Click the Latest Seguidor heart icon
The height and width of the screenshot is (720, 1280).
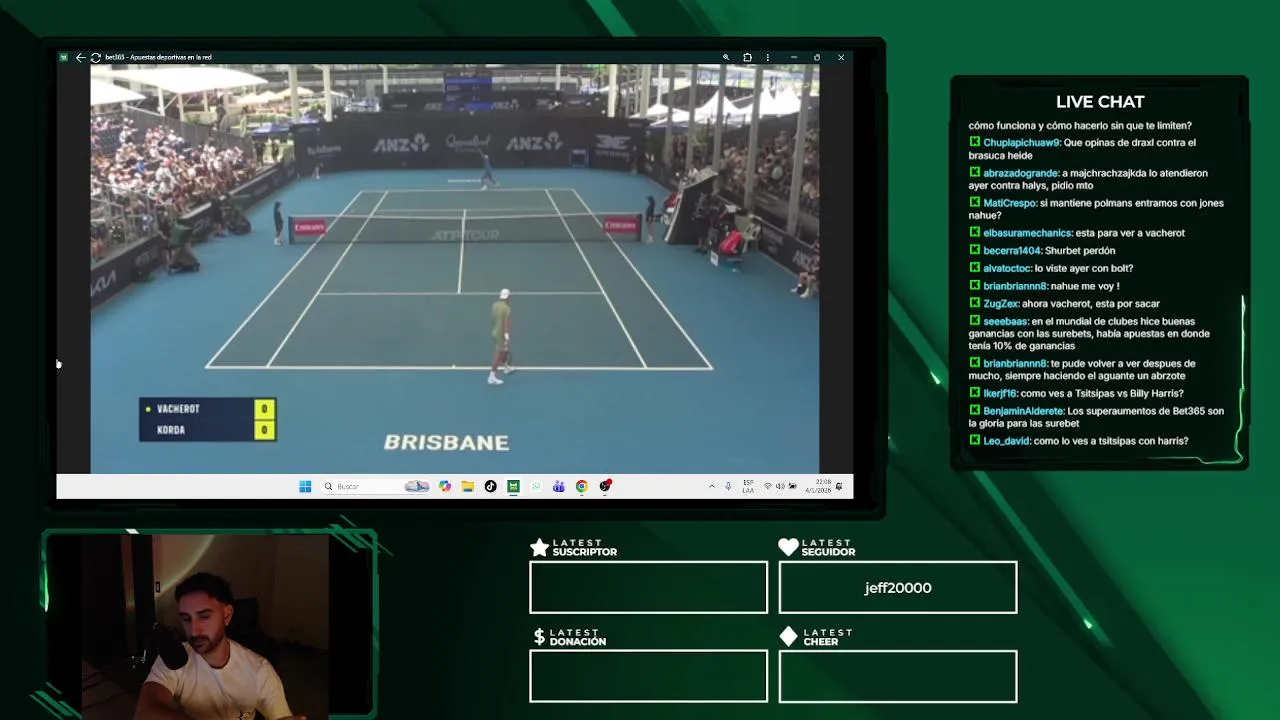[788, 547]
